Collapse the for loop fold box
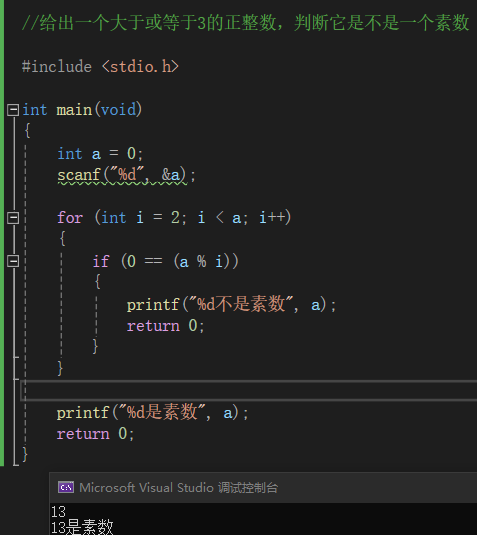The height and width of the screenshot is (535, 477). coord(13,218)
